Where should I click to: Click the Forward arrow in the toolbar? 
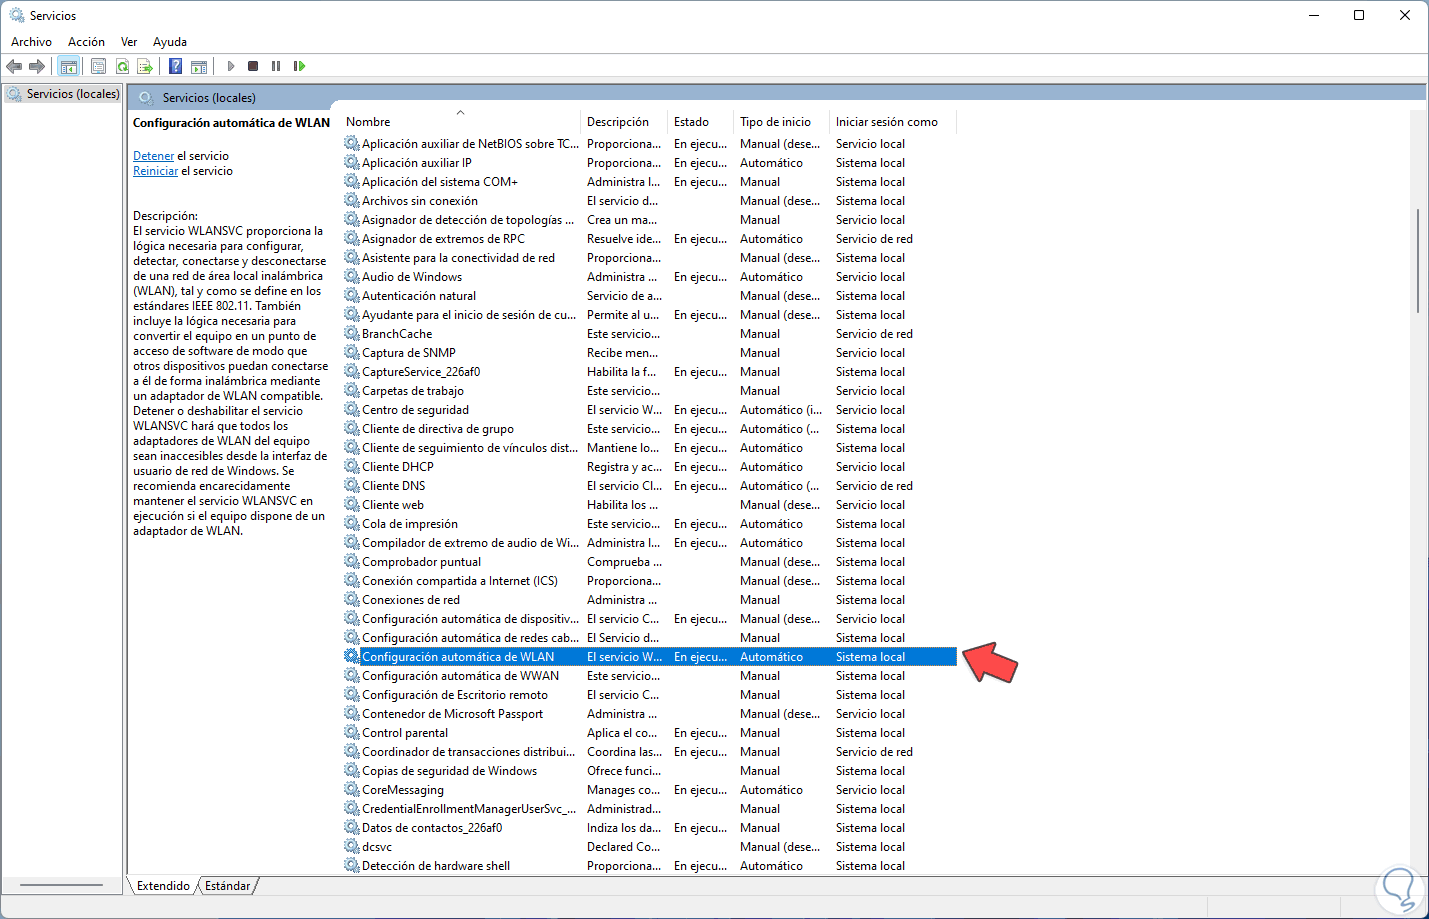tap(37, 66)
